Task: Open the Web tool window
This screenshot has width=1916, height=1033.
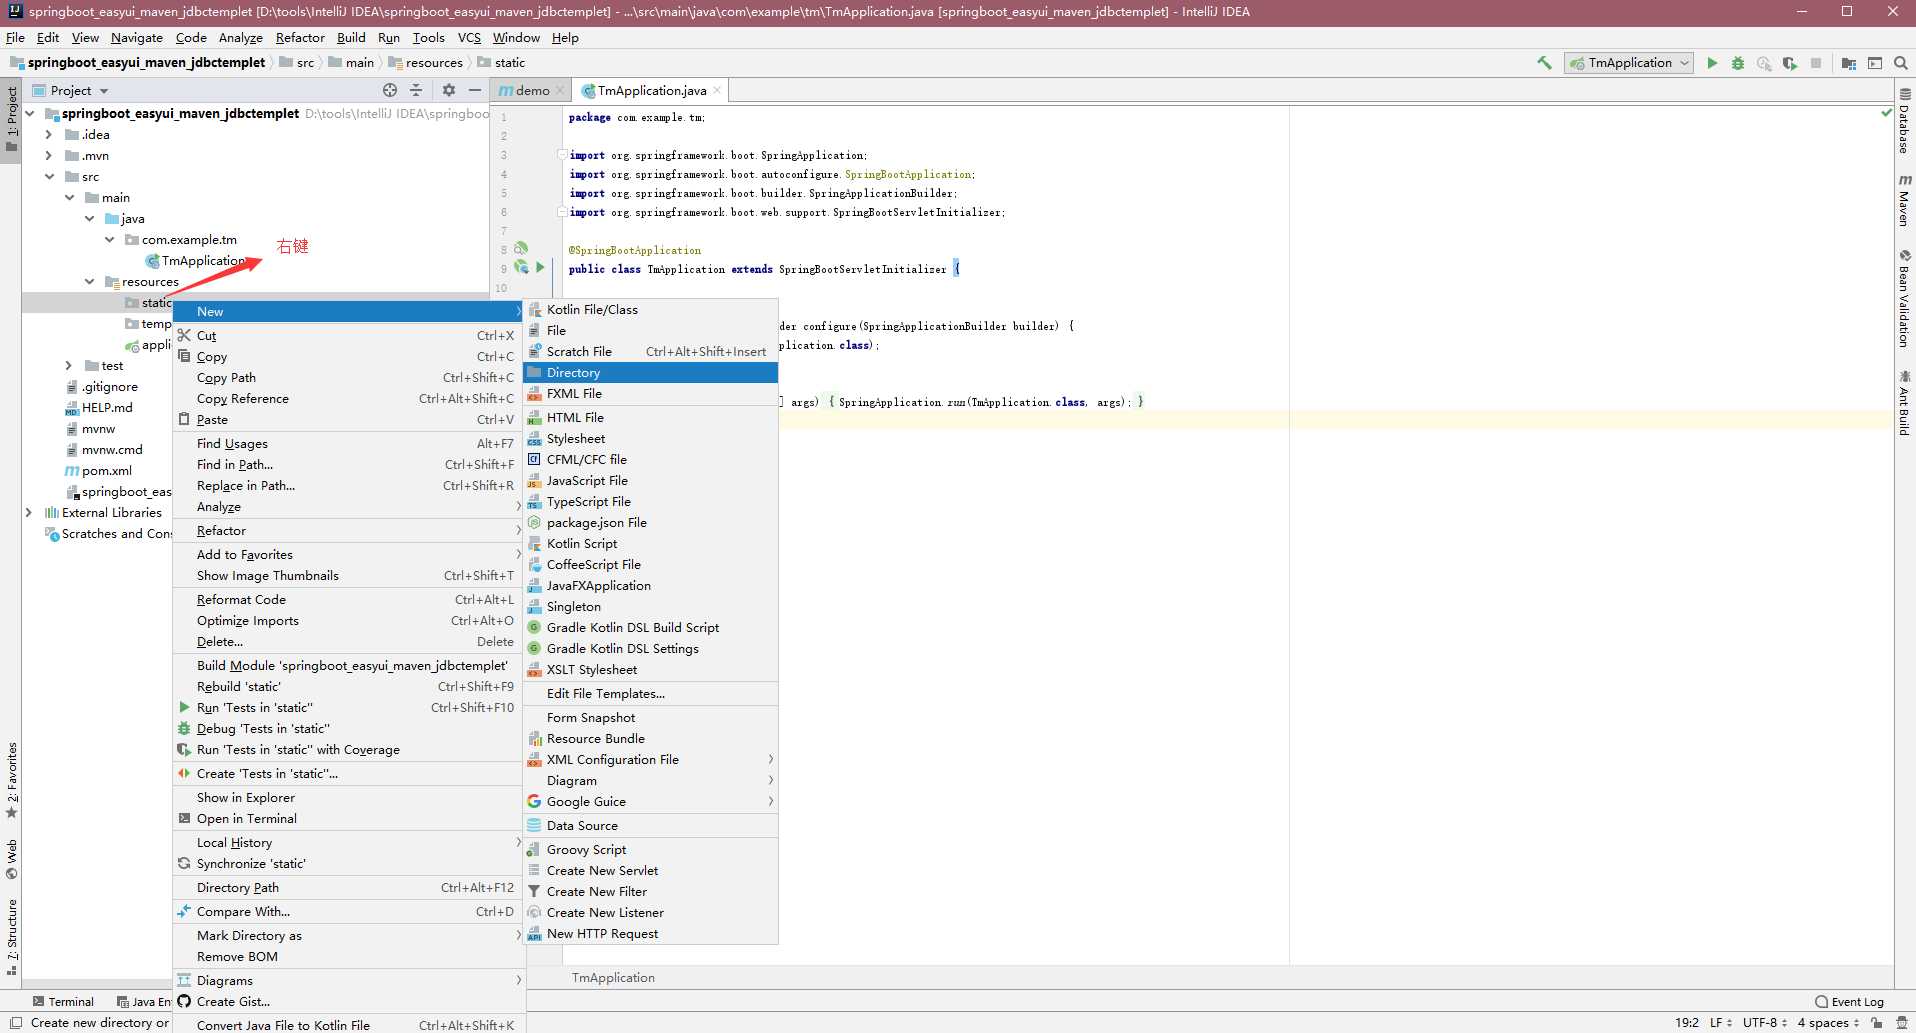Action: [12, 859]
